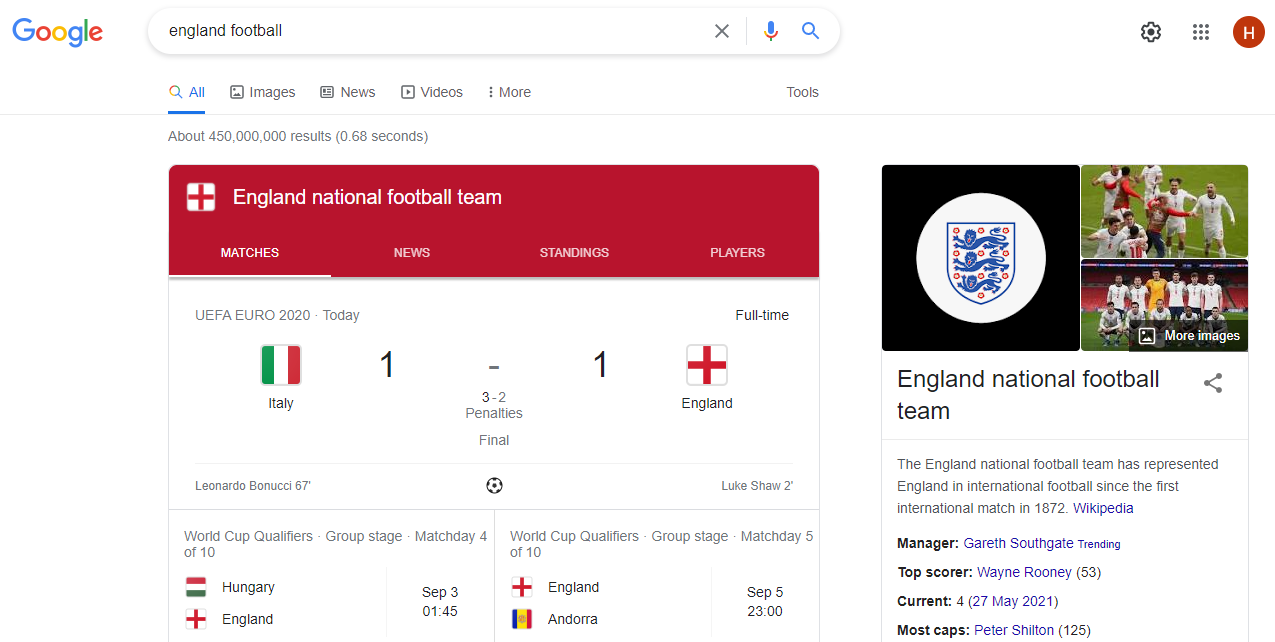Click the England vs Andorra fixture time

pos(765,602)
